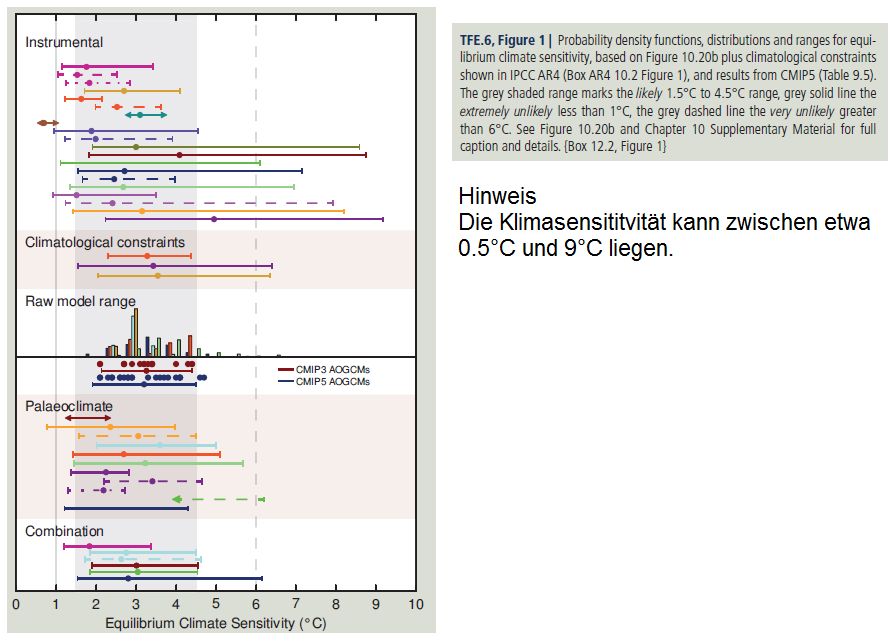Select the 'Combination' section label
Viewport: 895px width, 640px height.
click(x=64, y=531)
